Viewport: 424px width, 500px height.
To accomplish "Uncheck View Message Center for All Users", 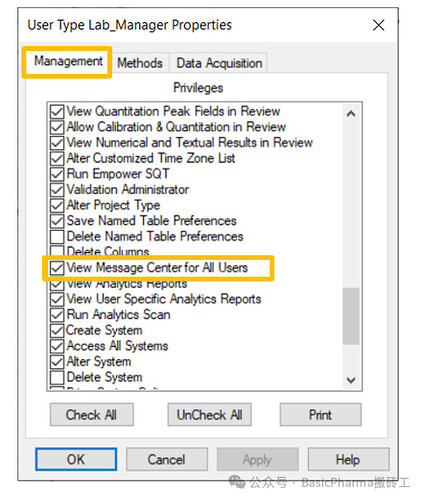I will [x=57, y=268].
